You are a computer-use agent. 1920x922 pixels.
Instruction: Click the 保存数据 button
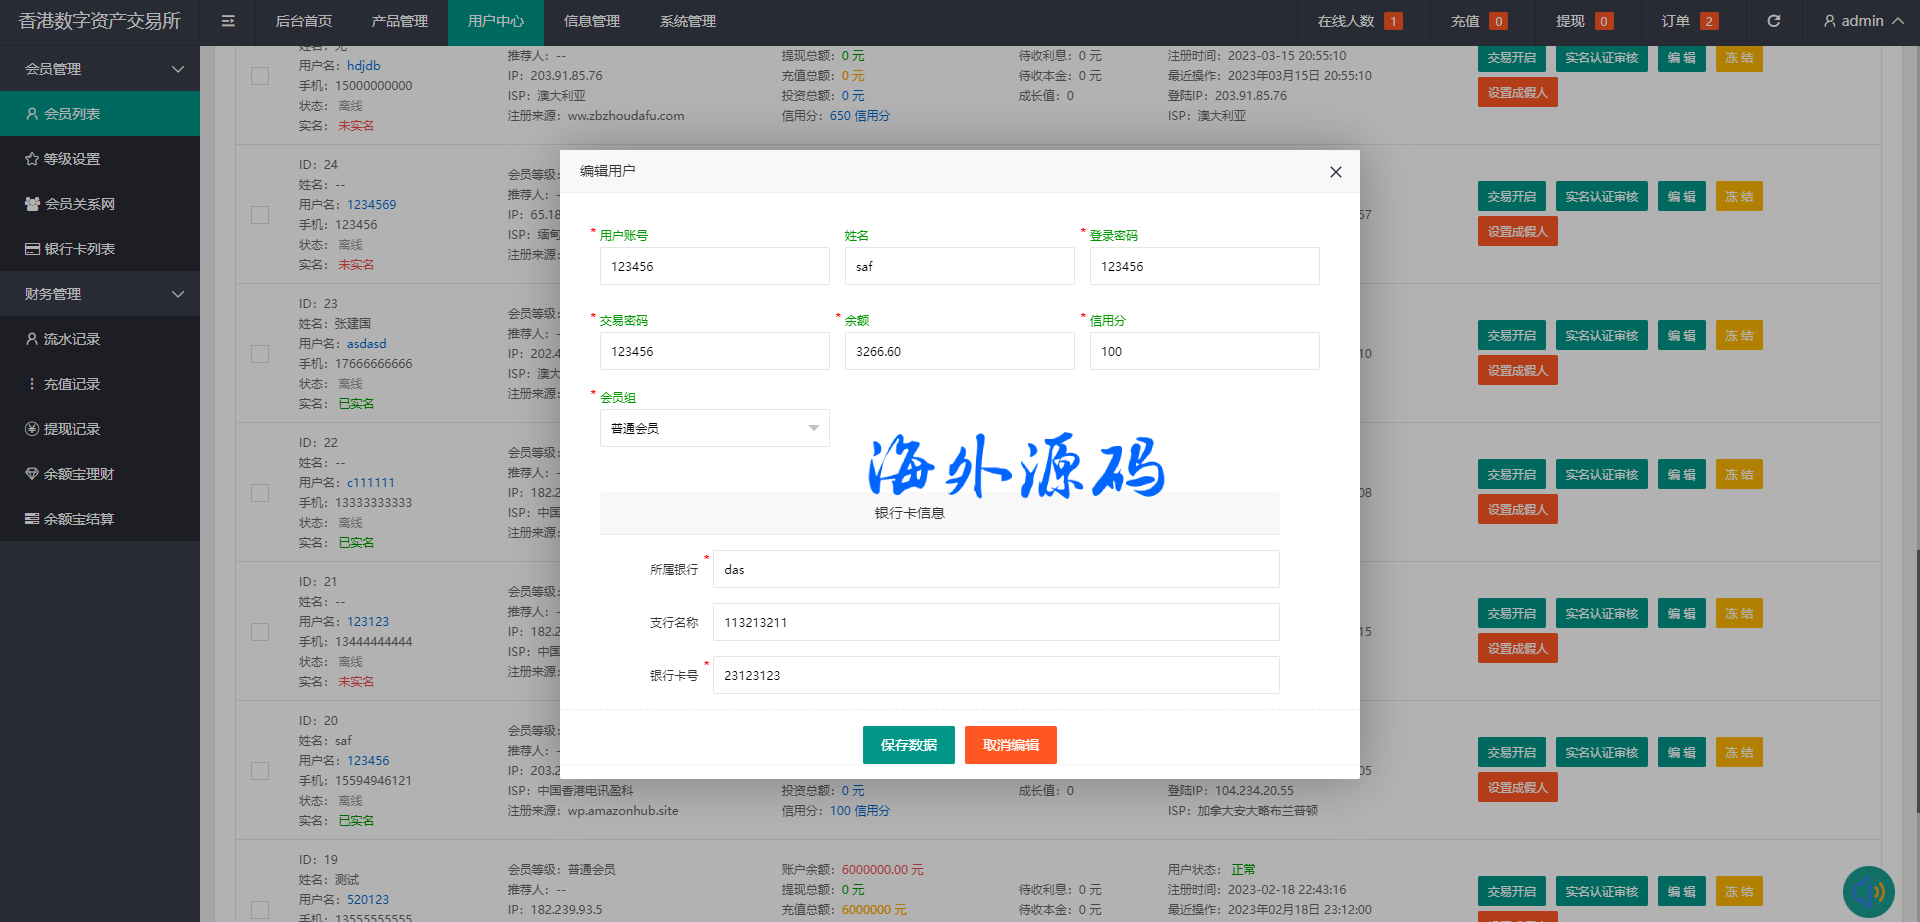tap(908, 745)
